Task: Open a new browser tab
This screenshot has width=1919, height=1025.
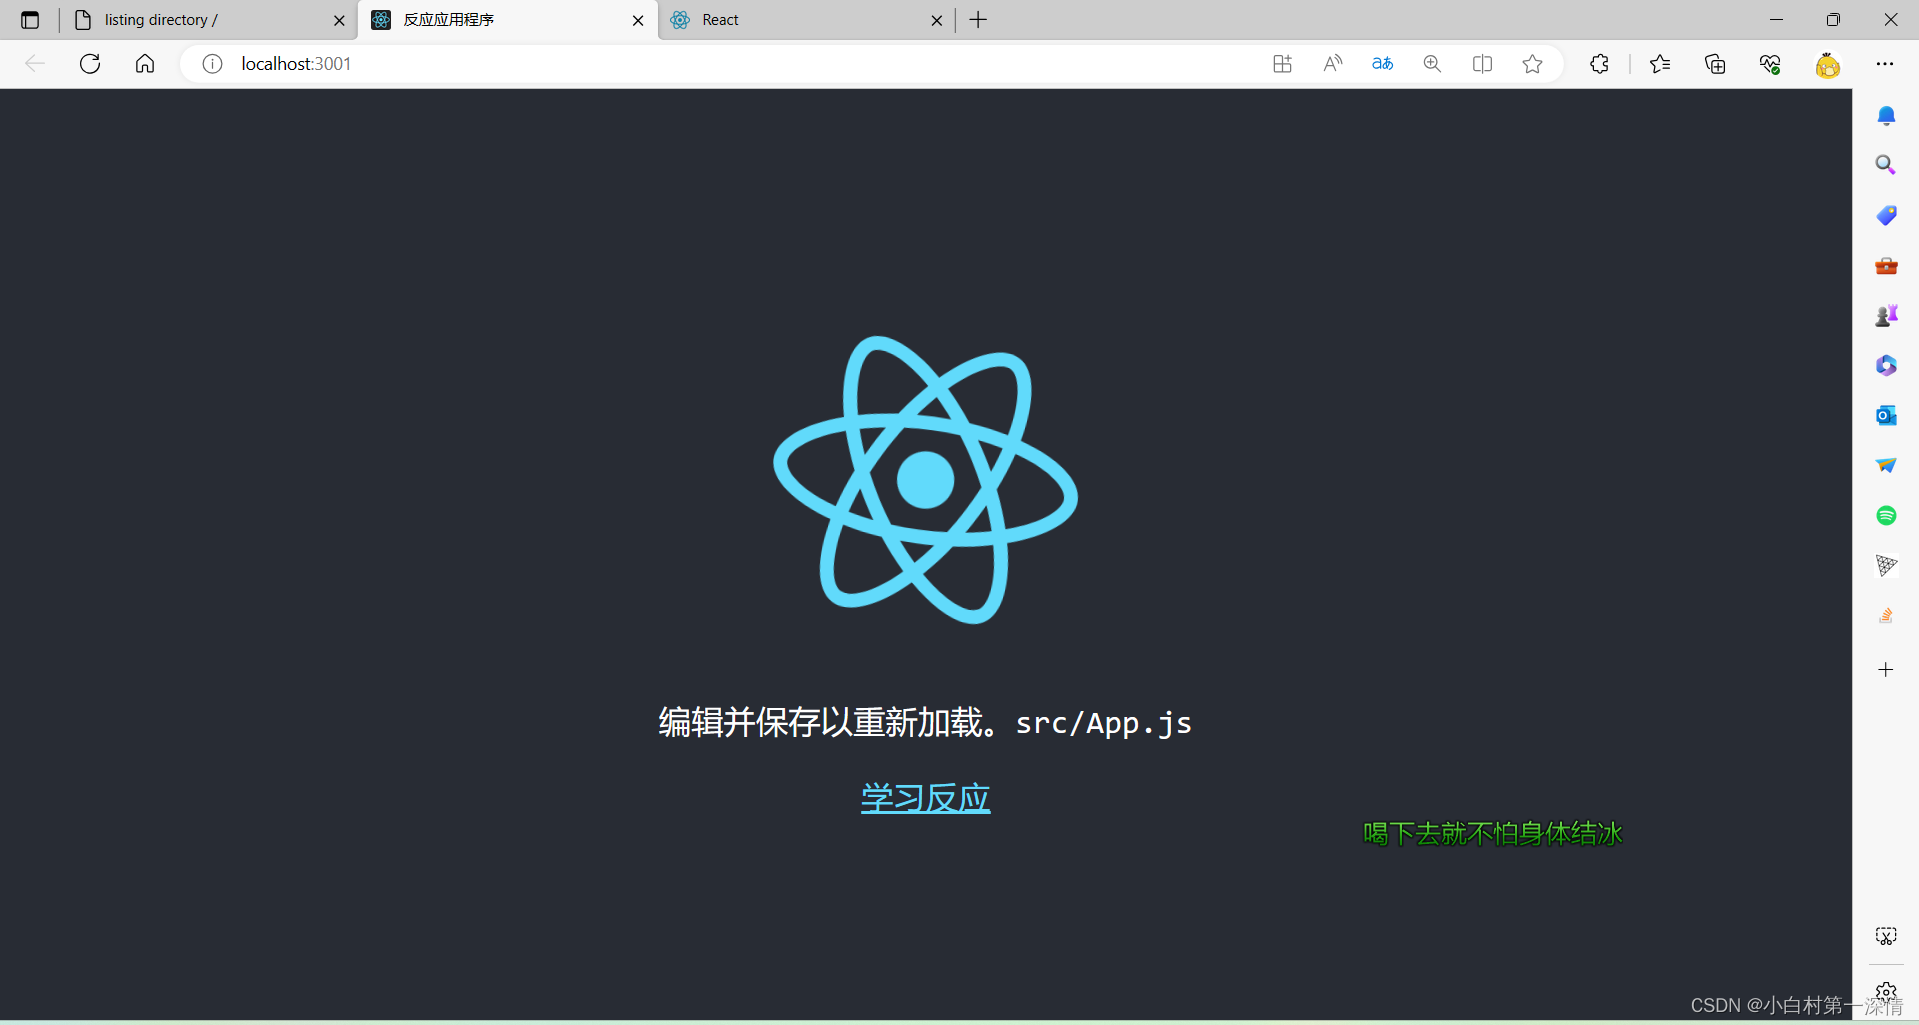Action: (x=978, y=20)
